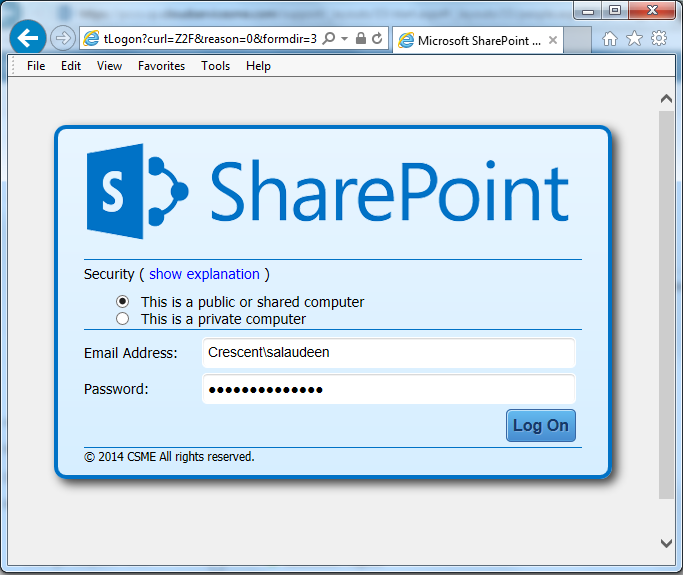The image size is (683, 575).
Task: Click the Email Address input field
Action: coord(389,352)
